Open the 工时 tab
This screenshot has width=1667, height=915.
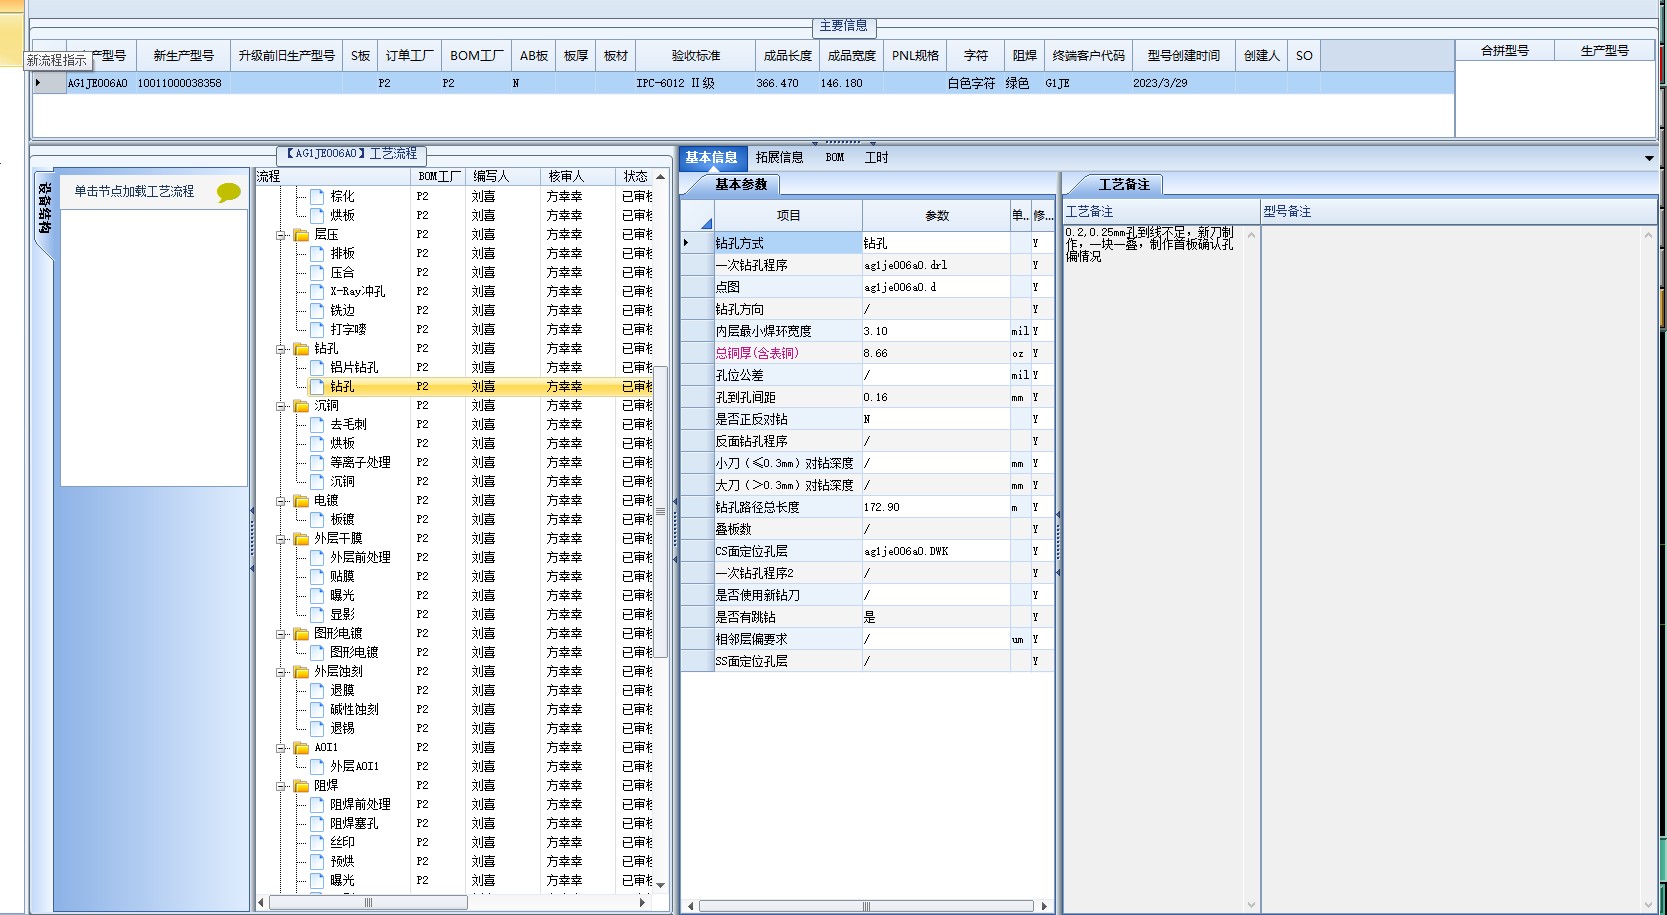point(876,157)
